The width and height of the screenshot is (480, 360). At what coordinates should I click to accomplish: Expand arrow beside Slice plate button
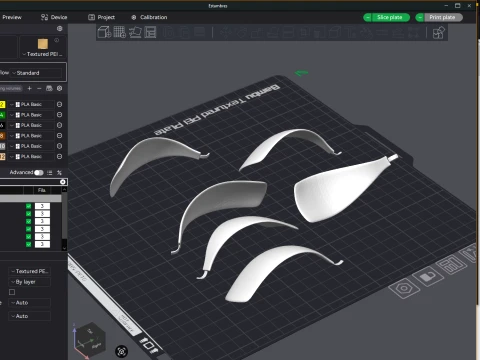[x=368, y=17]
